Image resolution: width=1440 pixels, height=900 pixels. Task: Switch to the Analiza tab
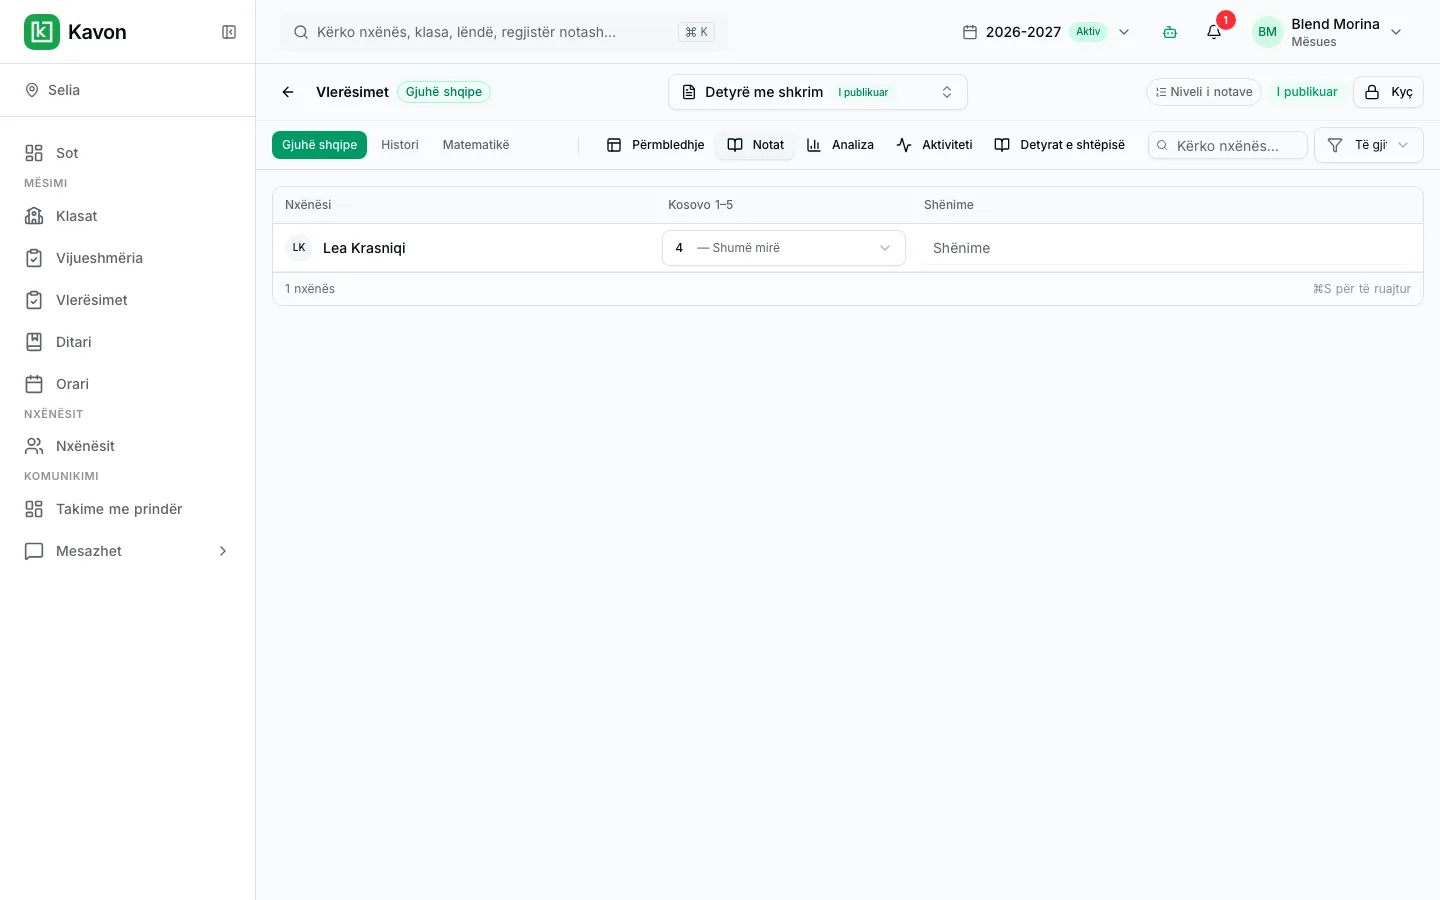click(840, 145)
